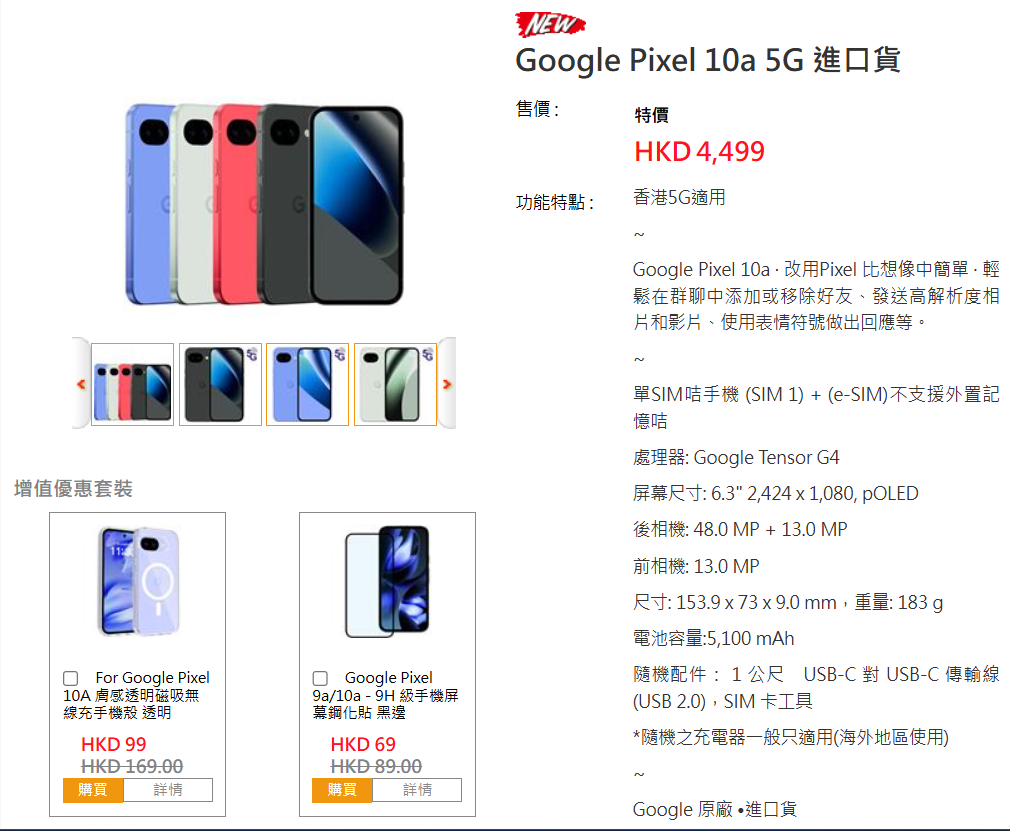1010x831 pixels.
Task: Click the right carousel arrow for thumbnails
Action: point(447,384)
